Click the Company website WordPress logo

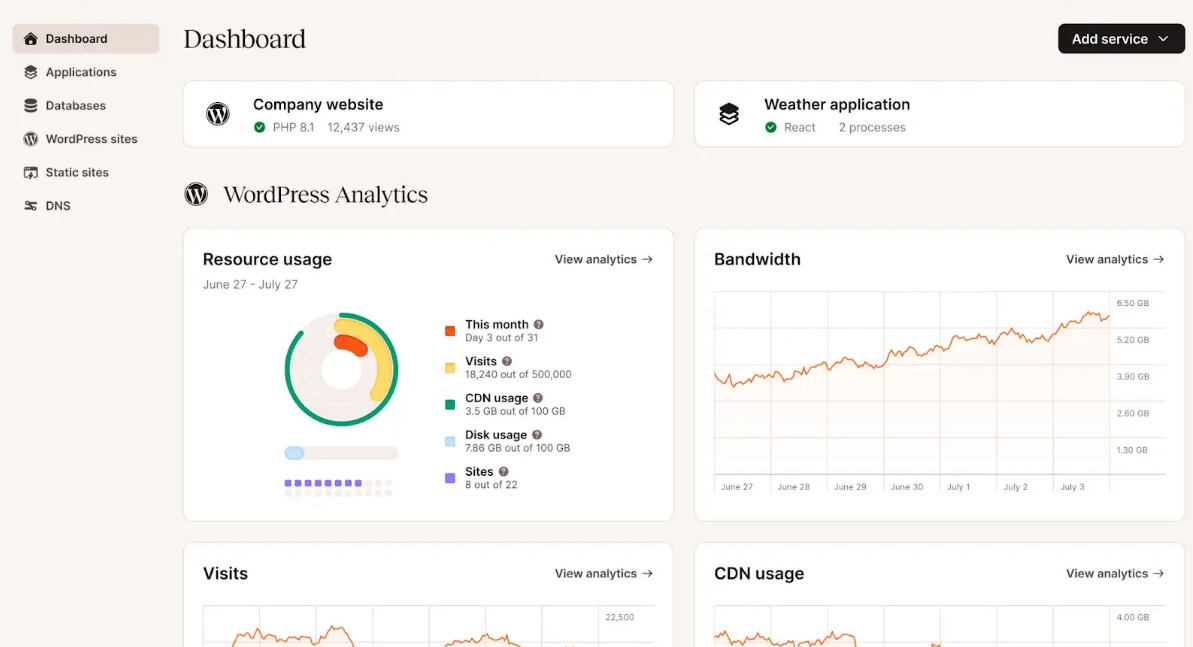(x=218, y=114)
